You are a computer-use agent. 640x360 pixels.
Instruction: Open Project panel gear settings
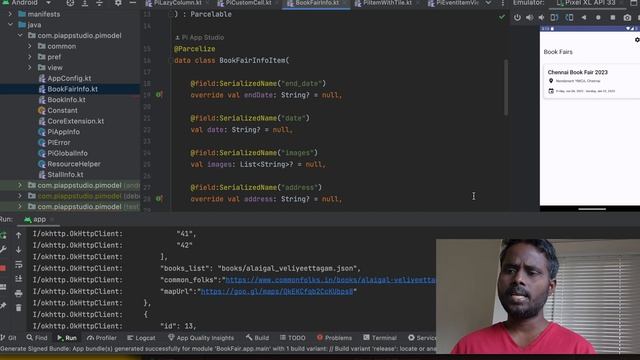tap(118, 3)
